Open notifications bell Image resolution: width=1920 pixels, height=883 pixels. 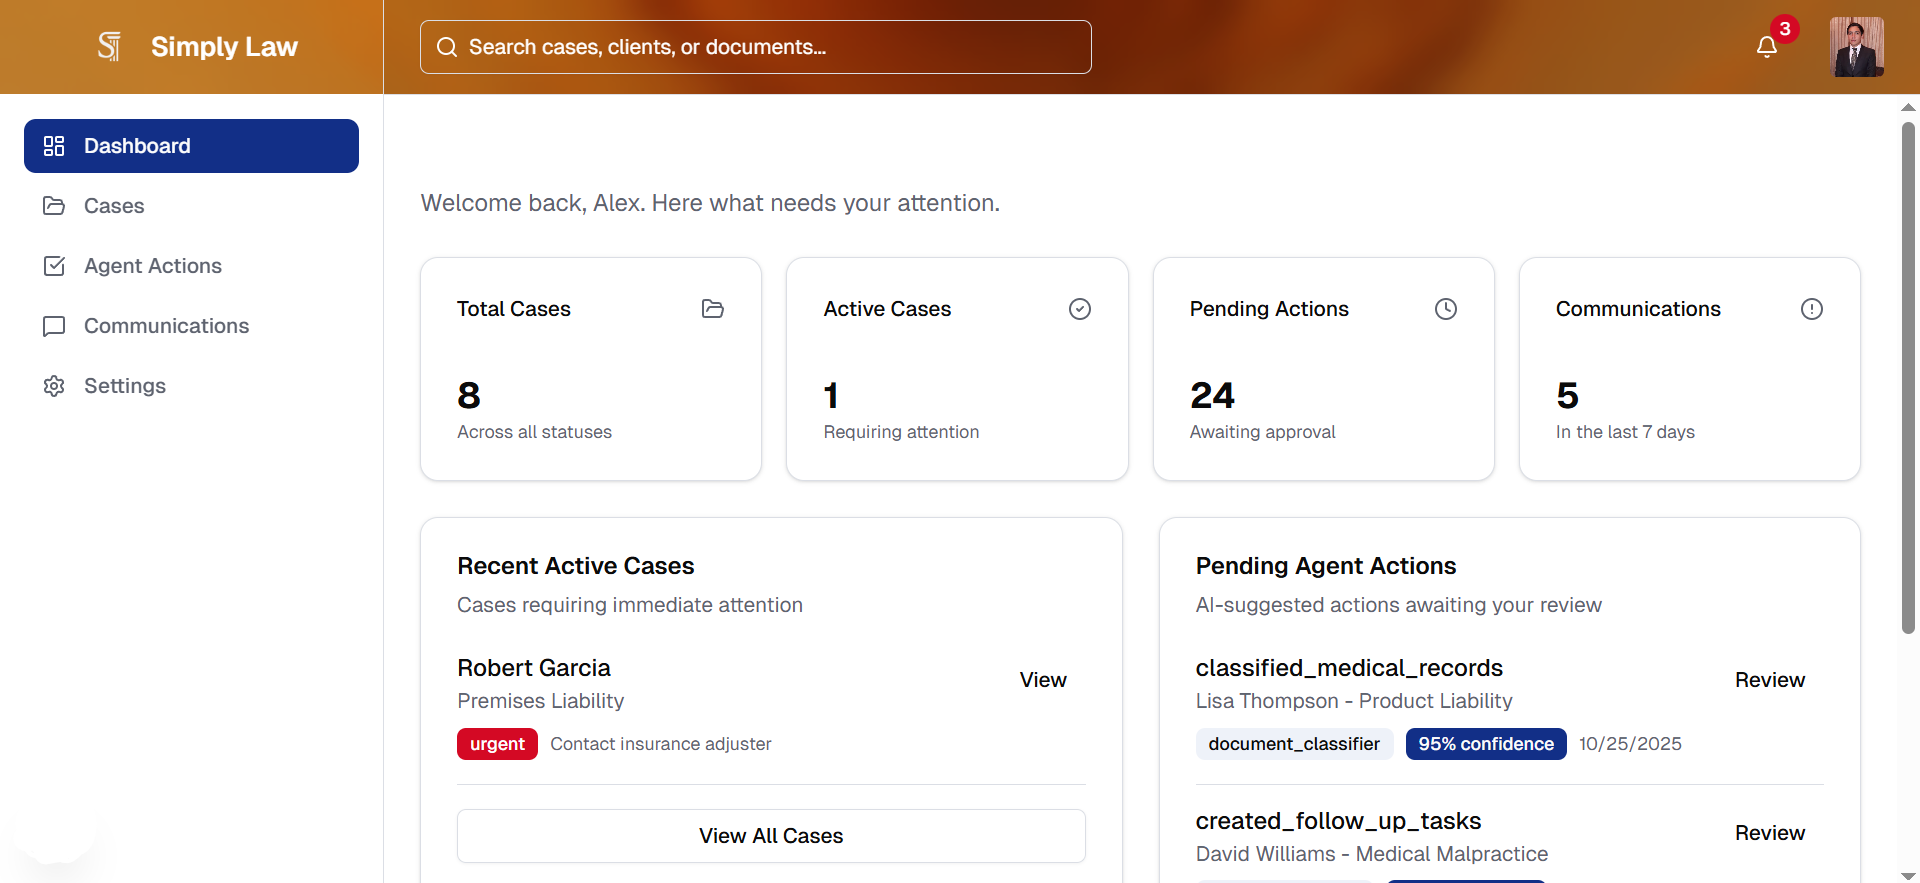(1767, 47)
